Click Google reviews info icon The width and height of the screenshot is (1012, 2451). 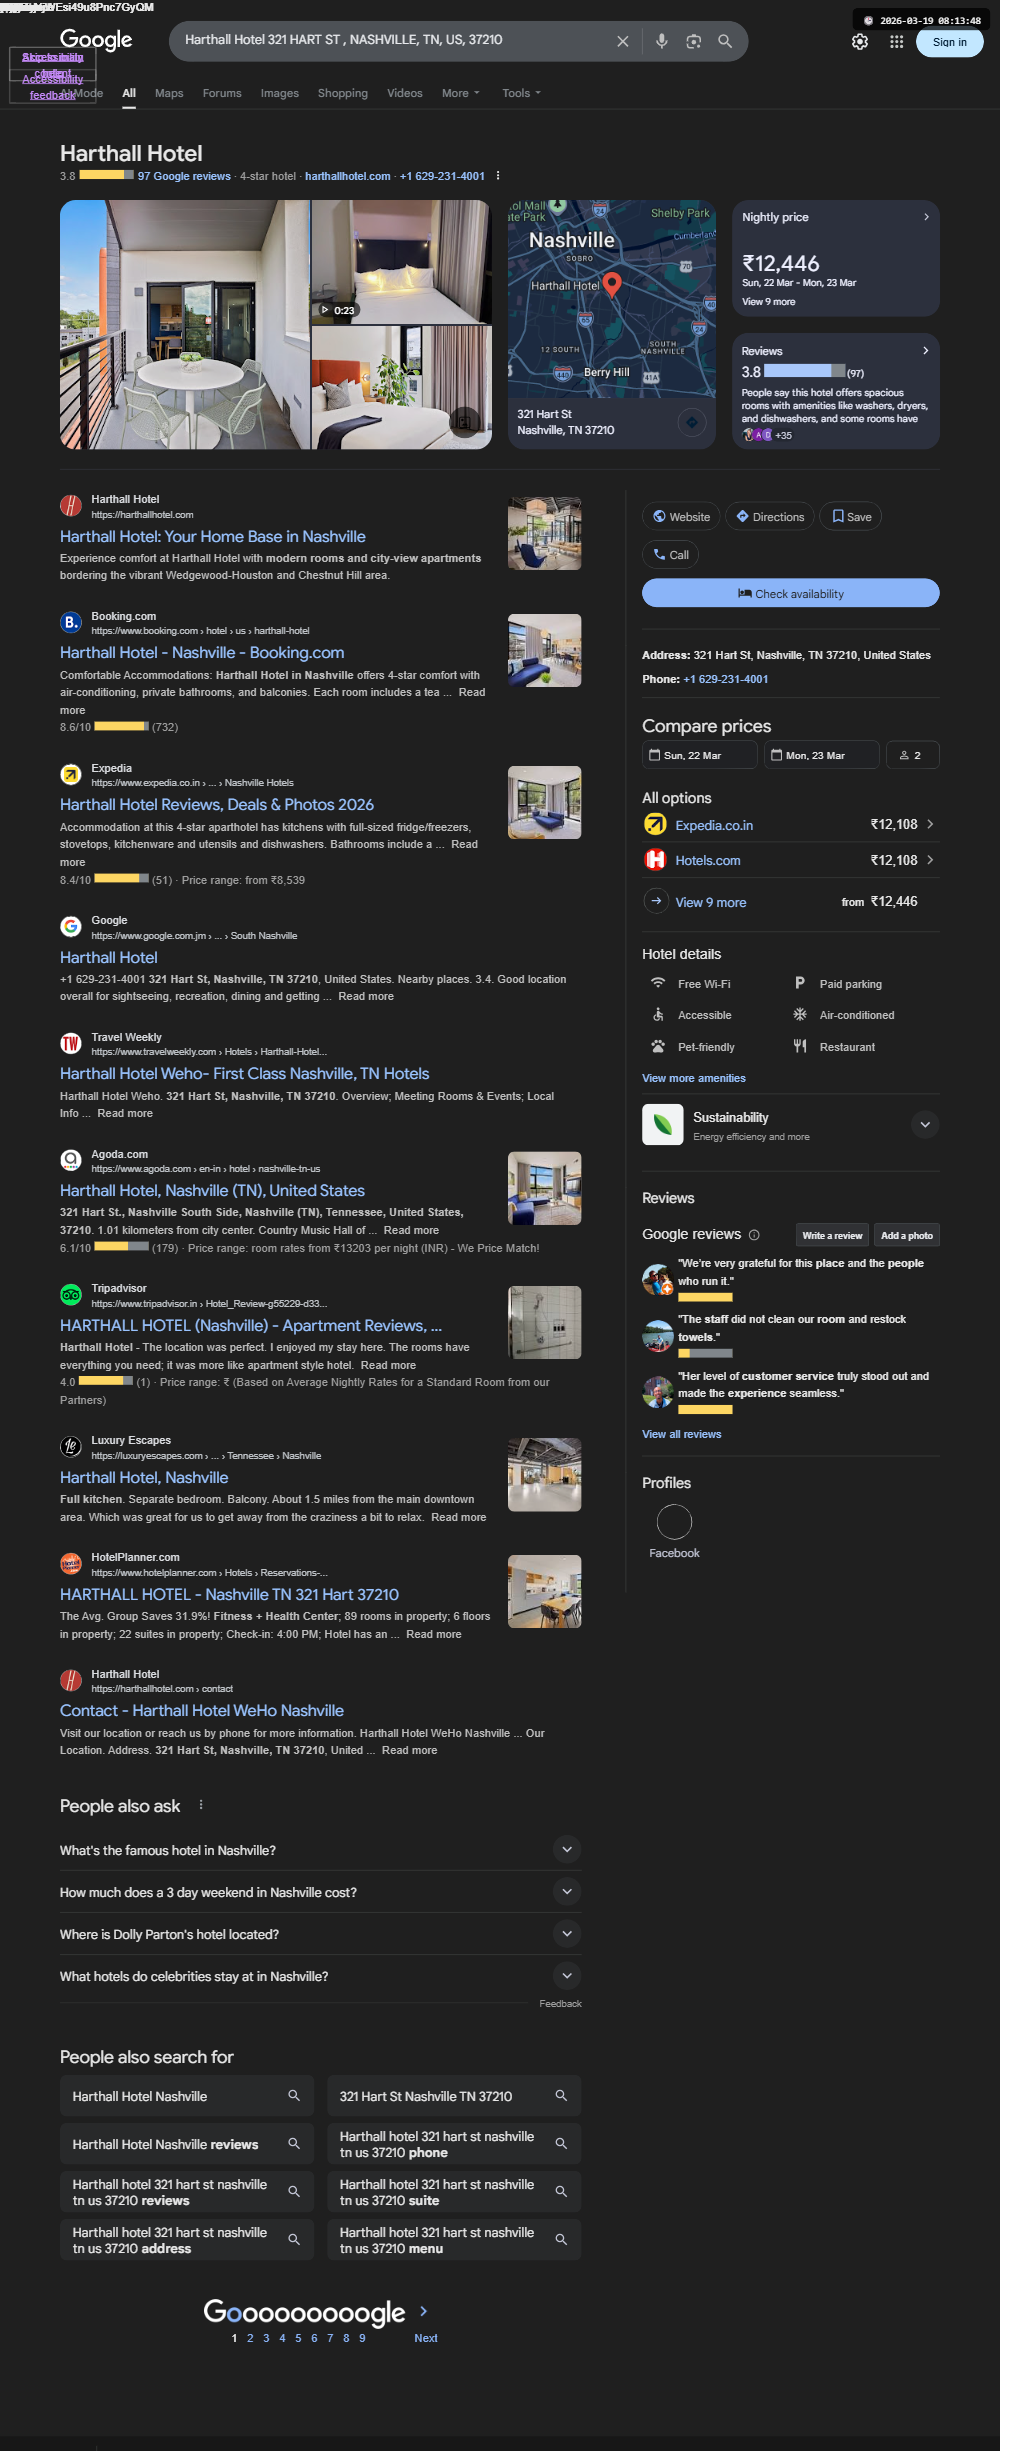pyautogui.click(x=754, y=1235)
